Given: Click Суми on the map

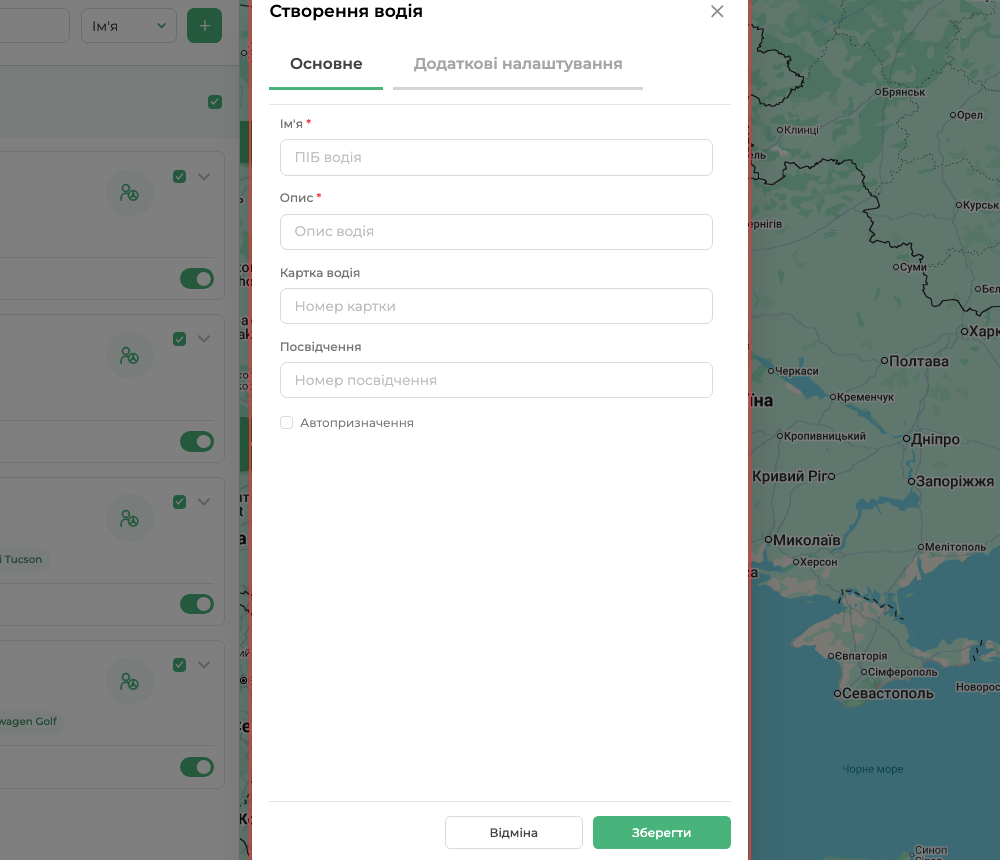Looking at the screenshot, I should [x=913, y=267].
